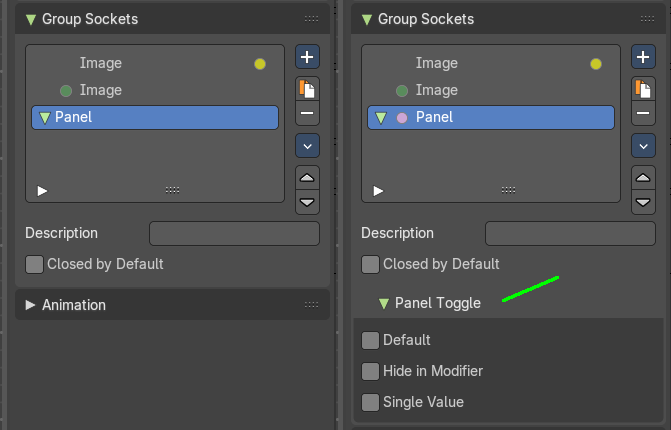Duplicate selected item in left panel
671x430 pixels.
point(307,89)
